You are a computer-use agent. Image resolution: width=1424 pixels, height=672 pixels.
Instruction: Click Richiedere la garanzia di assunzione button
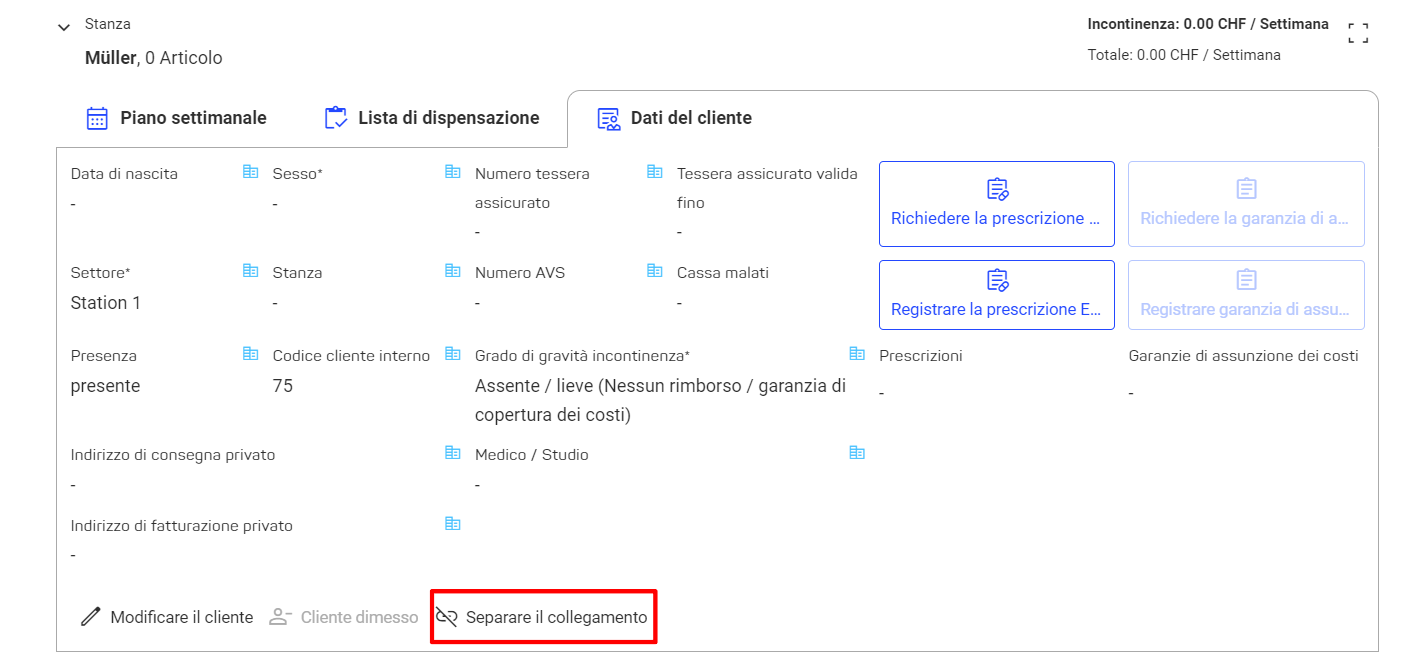pyautogui.click(x=1246, y=204)
